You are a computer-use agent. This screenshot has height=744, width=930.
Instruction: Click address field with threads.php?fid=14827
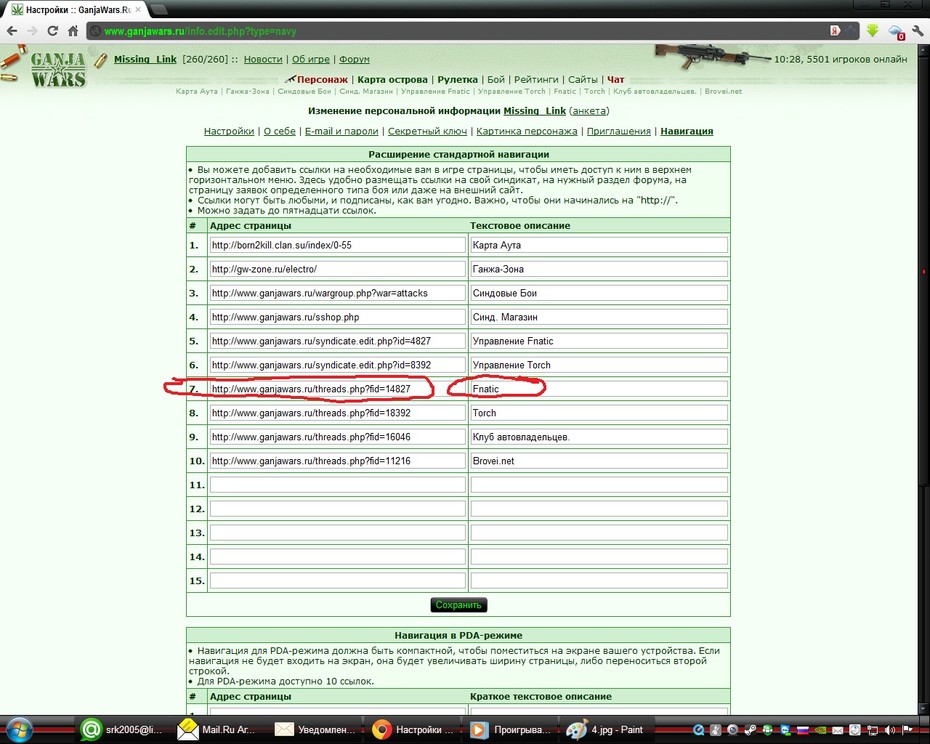point(337,389)
